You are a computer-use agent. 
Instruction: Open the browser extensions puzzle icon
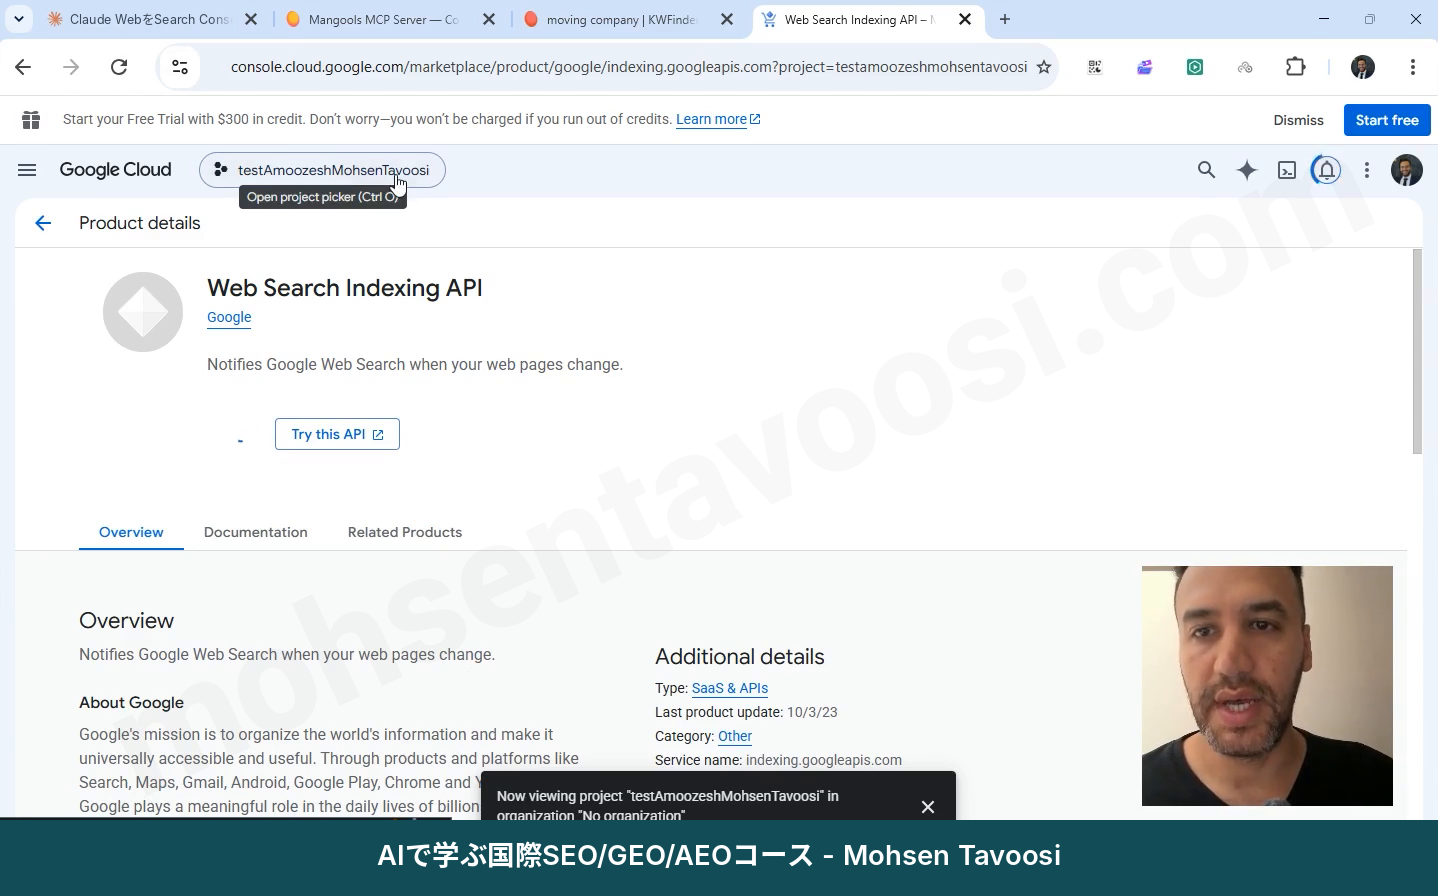1296,67
